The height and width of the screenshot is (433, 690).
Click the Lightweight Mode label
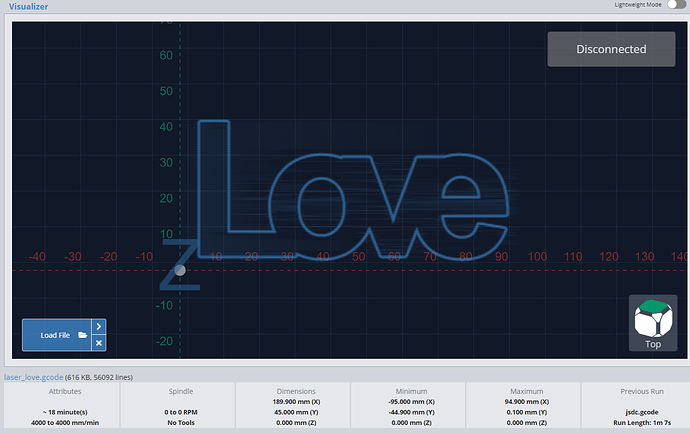[x=638, y=4]
